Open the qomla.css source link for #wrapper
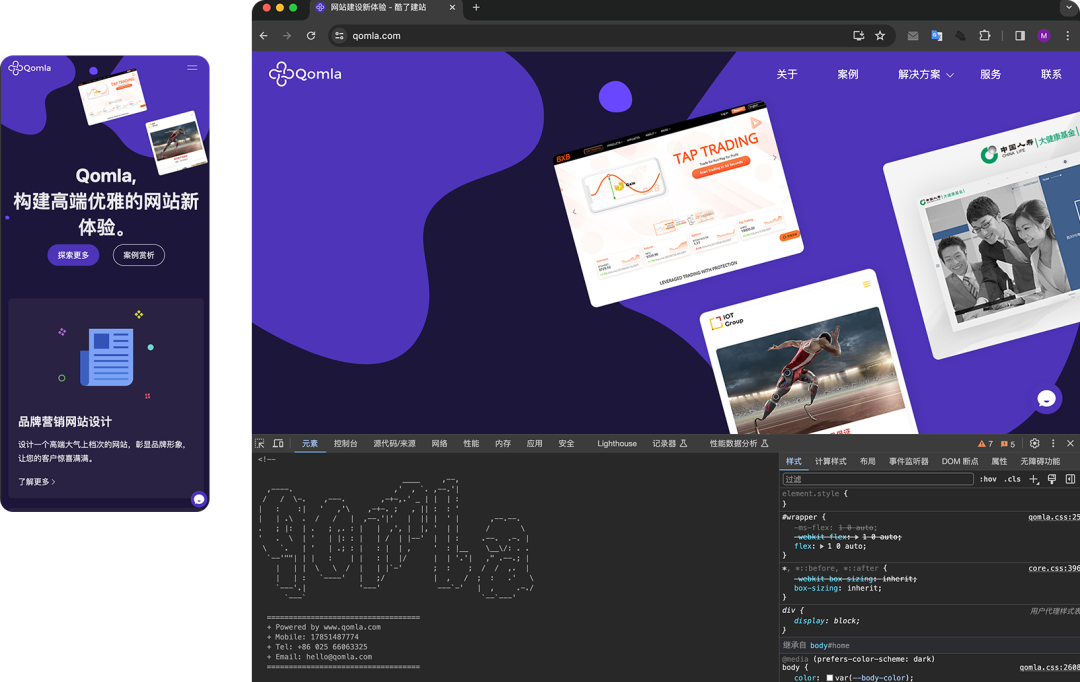 [1053, 517]
